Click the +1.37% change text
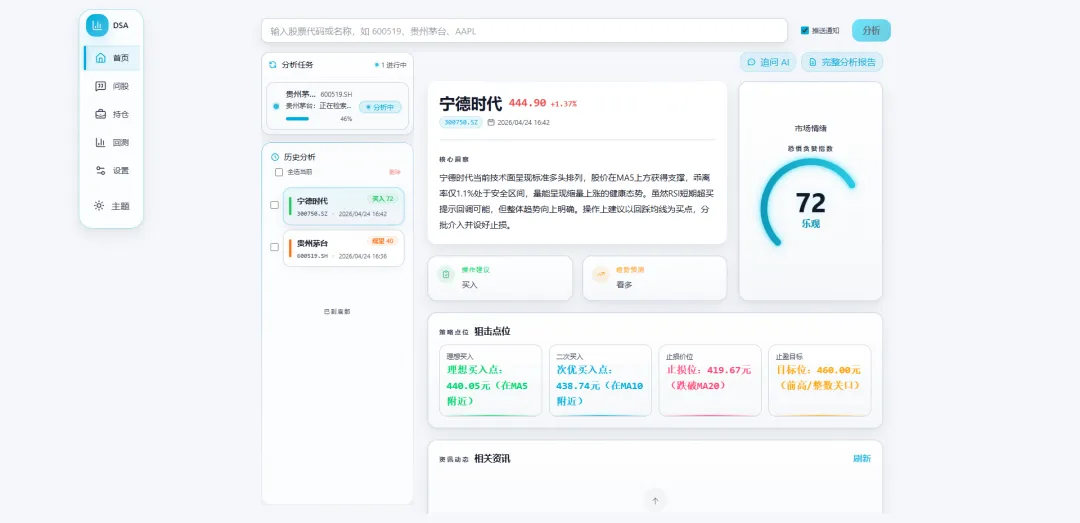Screen dimensions: 1080x523 click(x=563, y=104)
